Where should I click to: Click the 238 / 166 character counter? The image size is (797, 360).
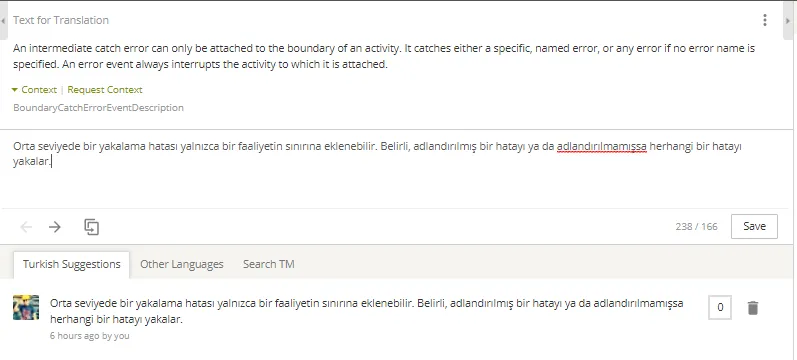click(x=696, y=227)
